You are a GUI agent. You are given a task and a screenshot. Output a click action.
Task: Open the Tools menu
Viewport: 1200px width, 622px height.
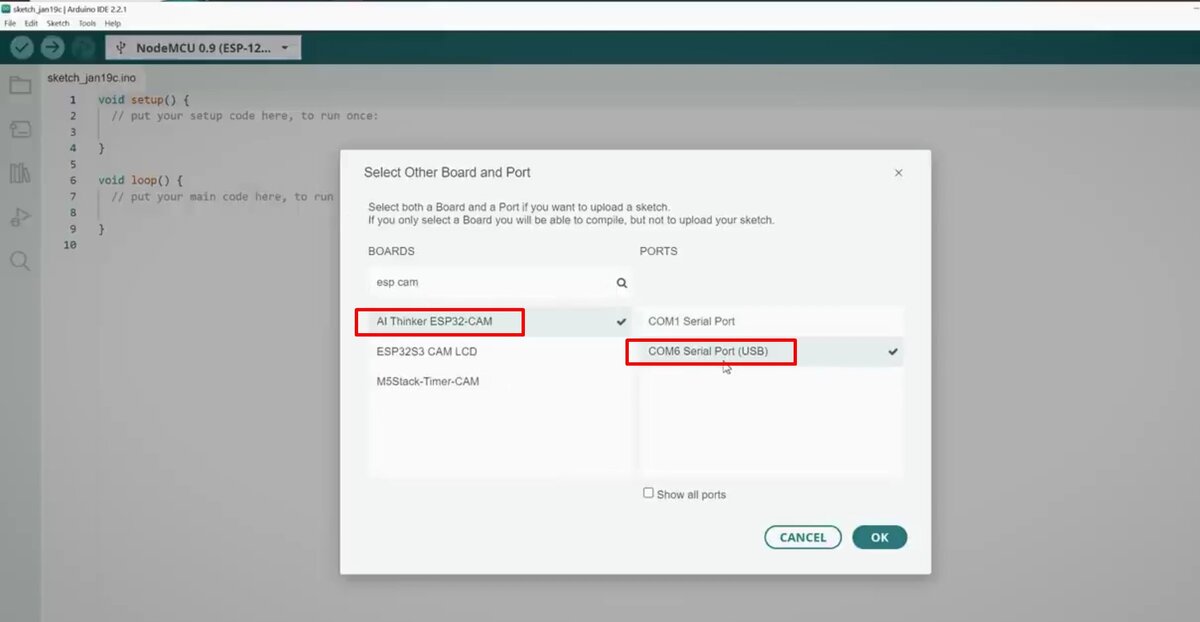point(87,23)
